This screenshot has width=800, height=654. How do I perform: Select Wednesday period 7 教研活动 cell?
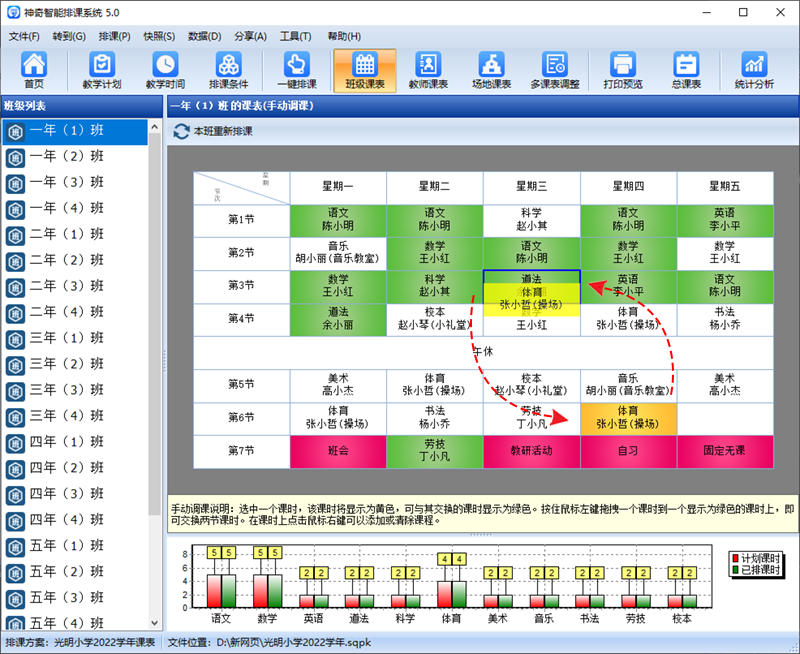pyautogui.click(x=531, y=451)
